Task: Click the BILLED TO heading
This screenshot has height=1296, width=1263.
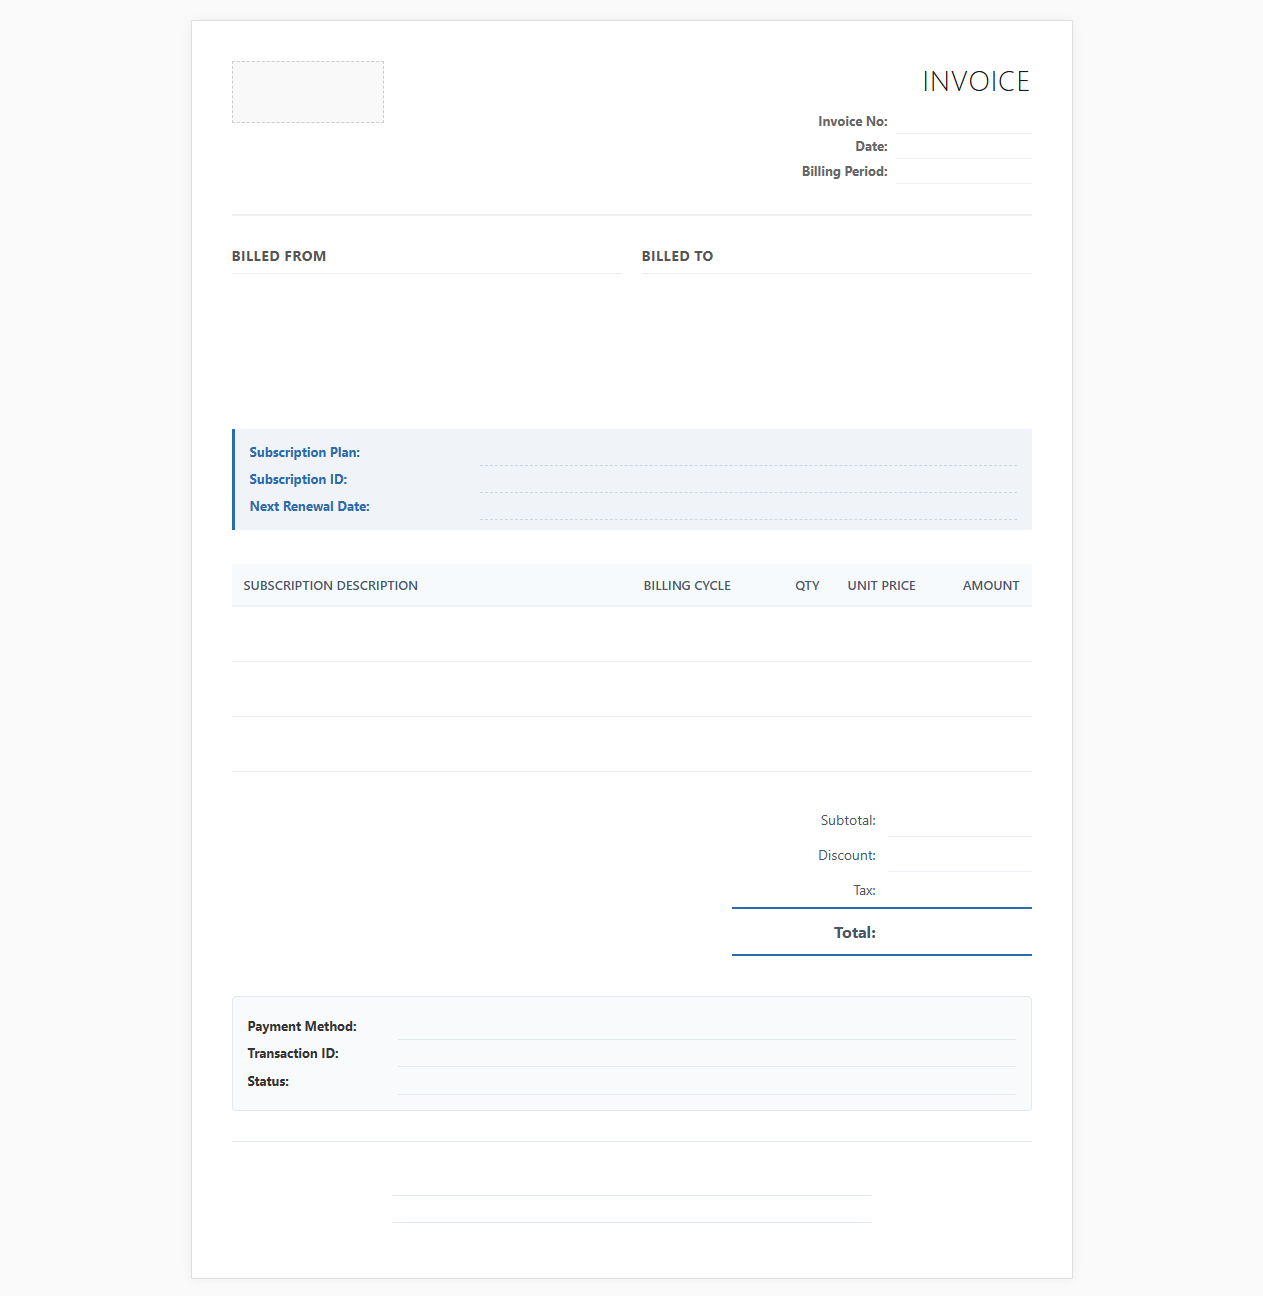Action: (x=678, y=256)
